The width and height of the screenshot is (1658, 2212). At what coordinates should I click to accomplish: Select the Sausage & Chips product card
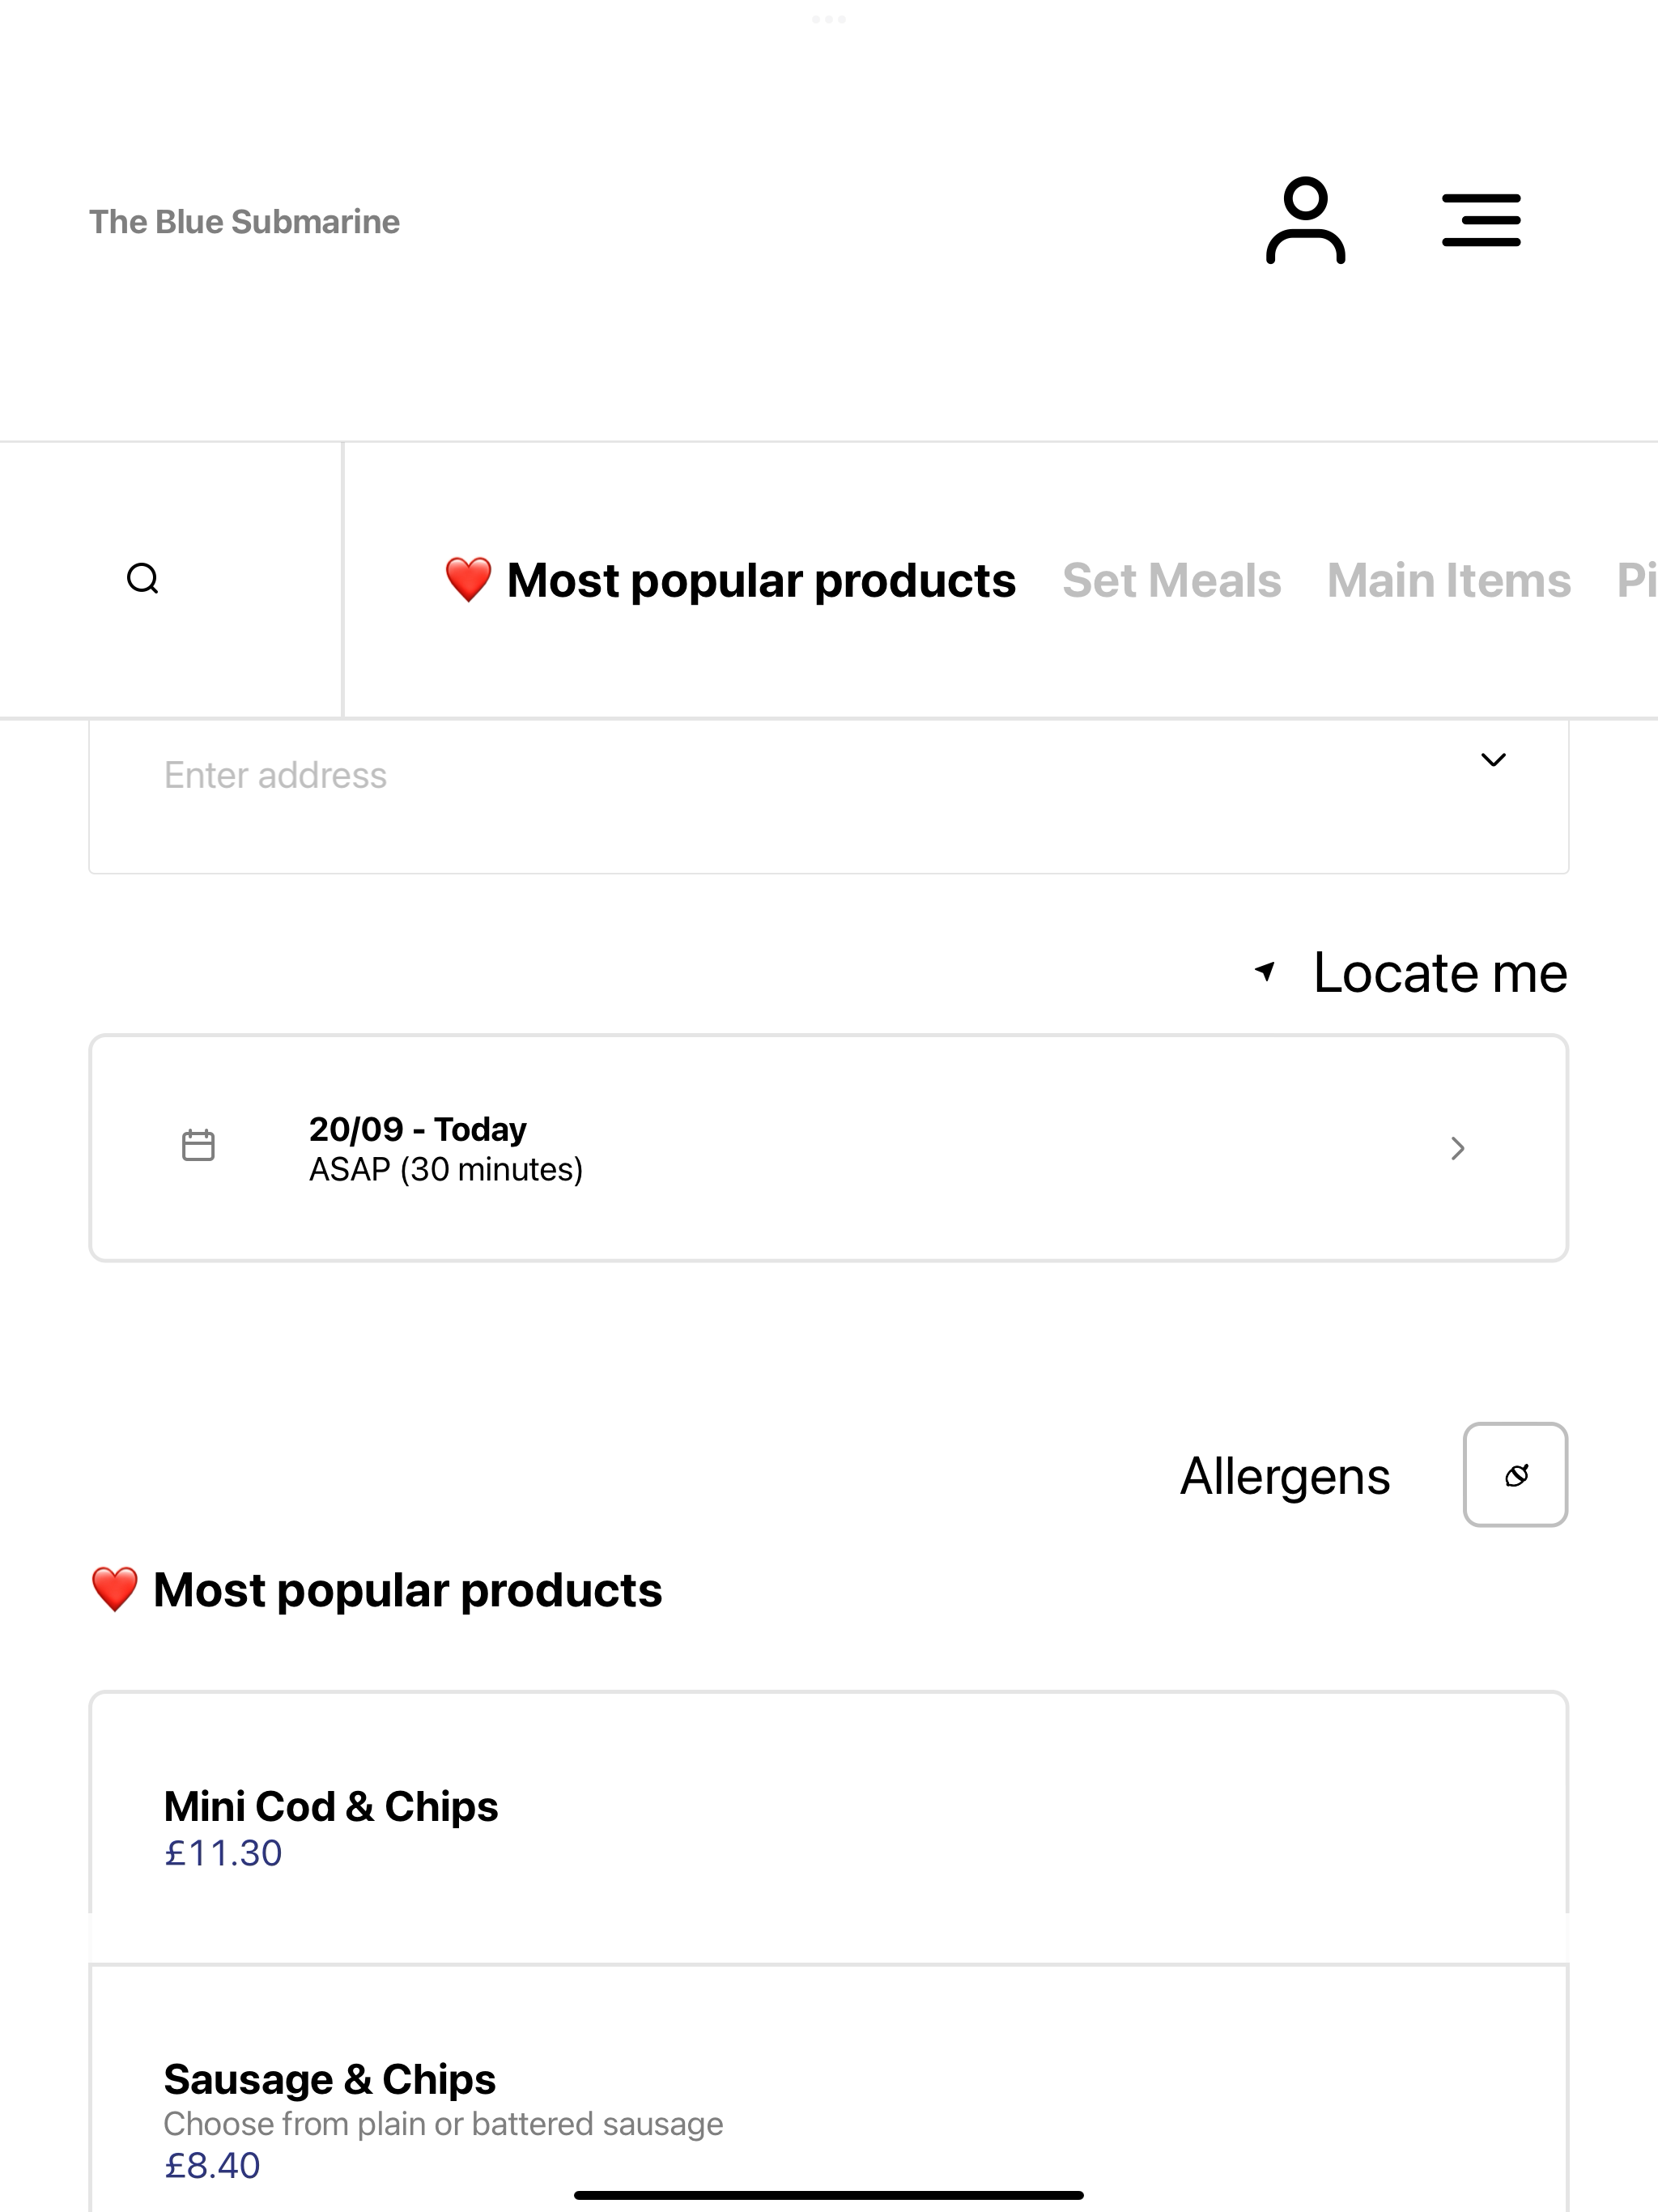click(829, 2089)
